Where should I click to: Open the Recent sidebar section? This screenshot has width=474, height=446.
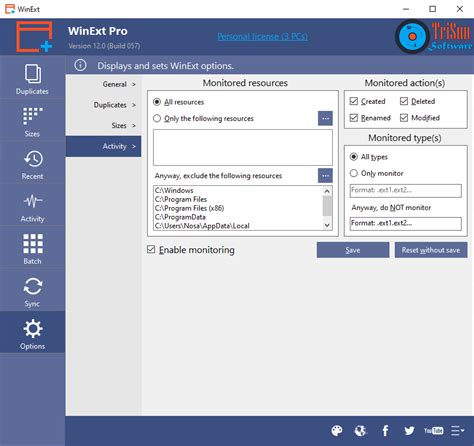32,164
